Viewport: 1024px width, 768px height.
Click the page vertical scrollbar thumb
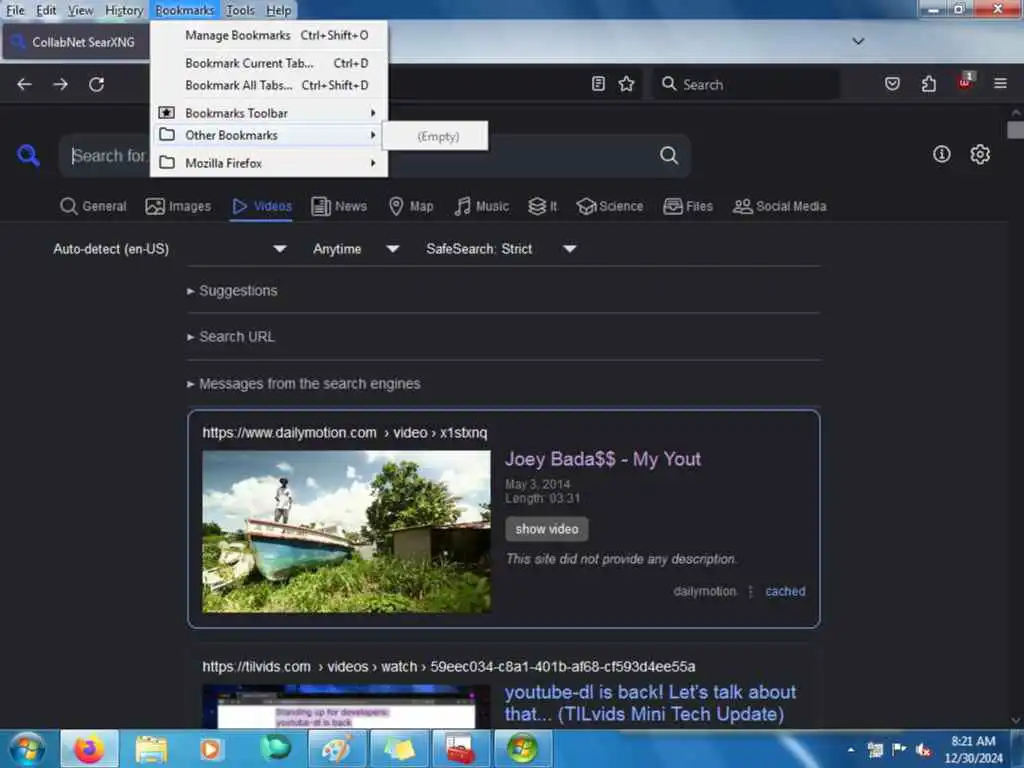coord(1015,129)
